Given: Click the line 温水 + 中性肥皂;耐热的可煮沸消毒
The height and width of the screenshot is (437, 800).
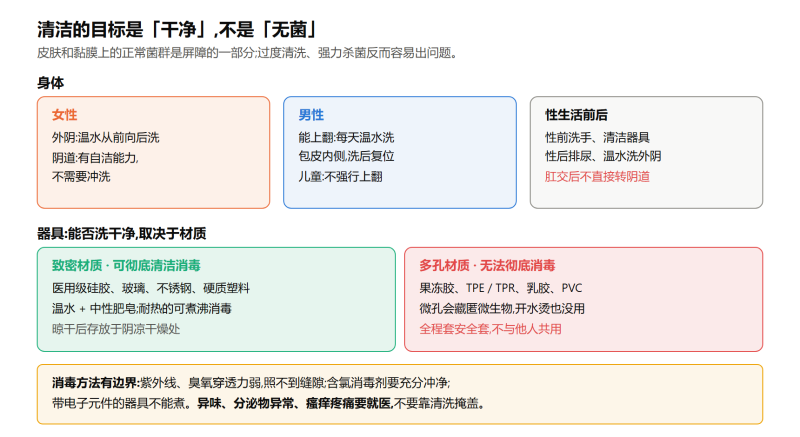Looking at the screenshot, I should pyautogui.click(x=141, y=309).
